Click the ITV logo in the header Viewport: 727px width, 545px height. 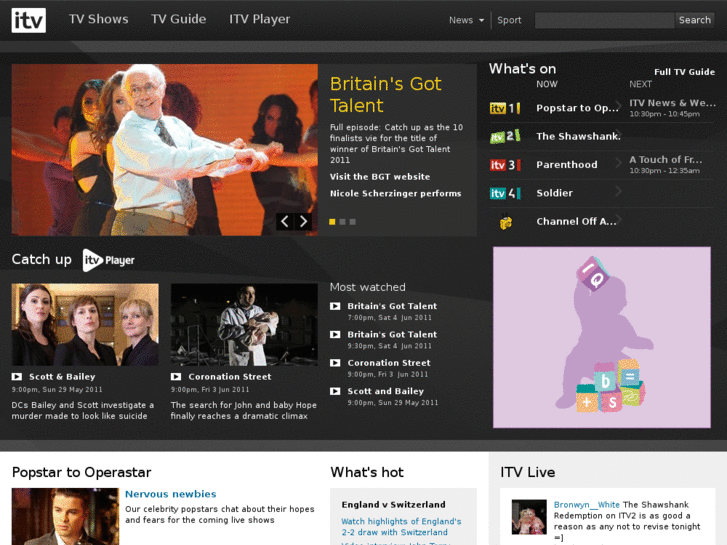tap(28, 20)
